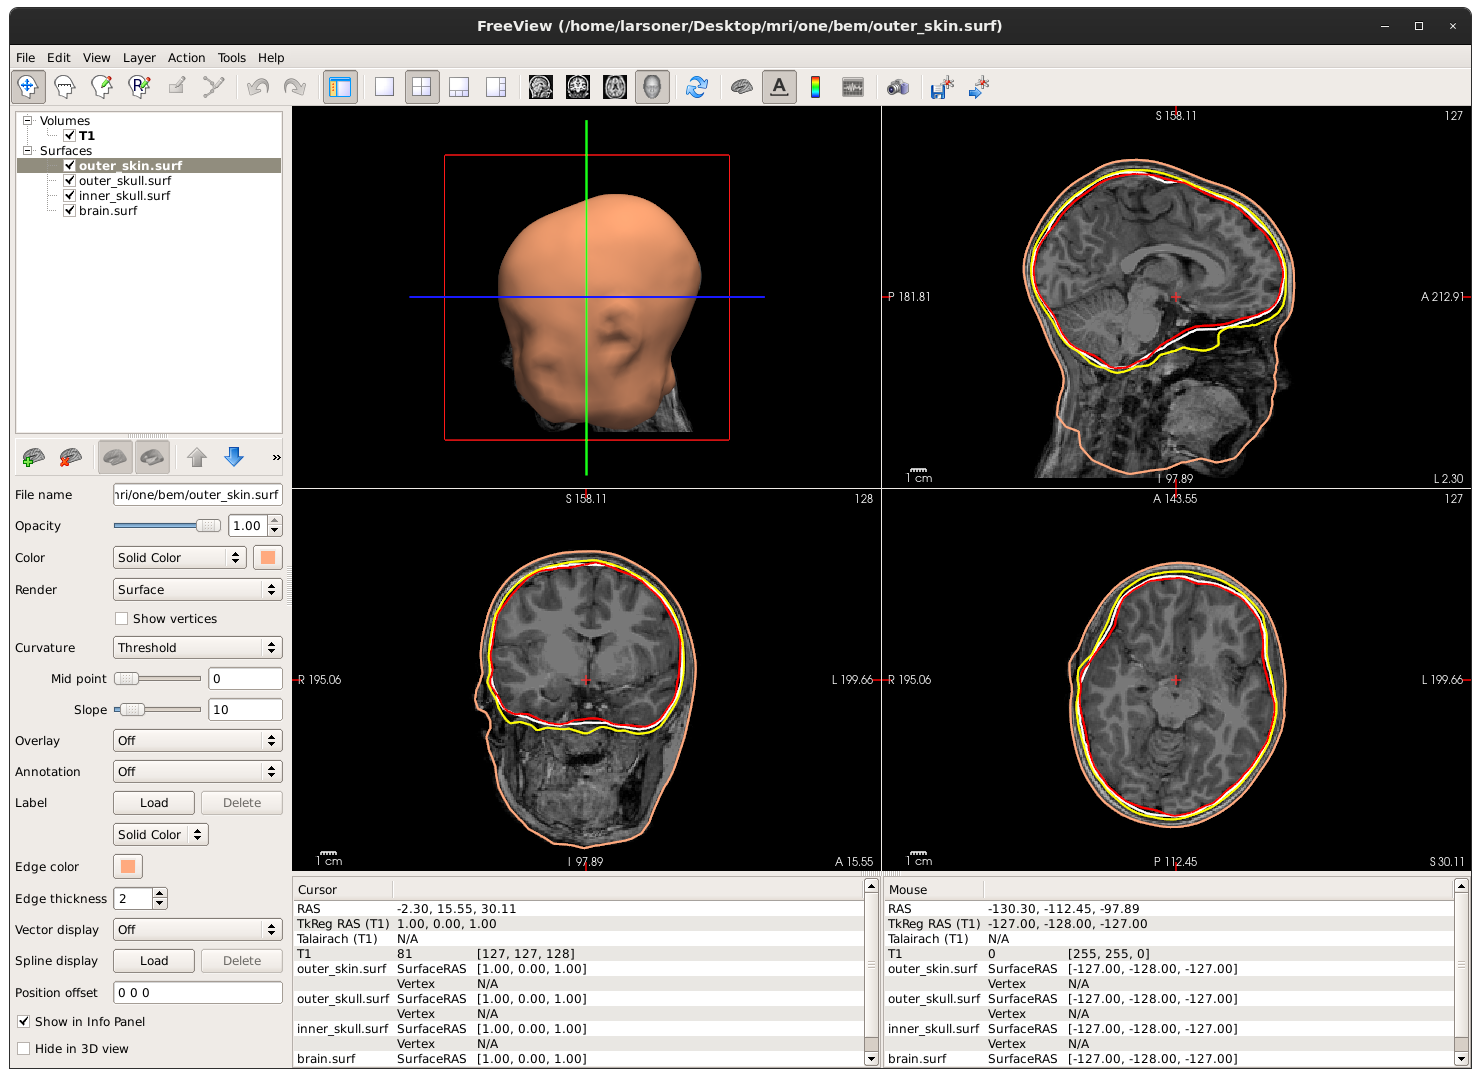Switch to sagittal view icon
Viewport: 1481px width, 1078px height.
pyautogui.click(x=541, y=87)
